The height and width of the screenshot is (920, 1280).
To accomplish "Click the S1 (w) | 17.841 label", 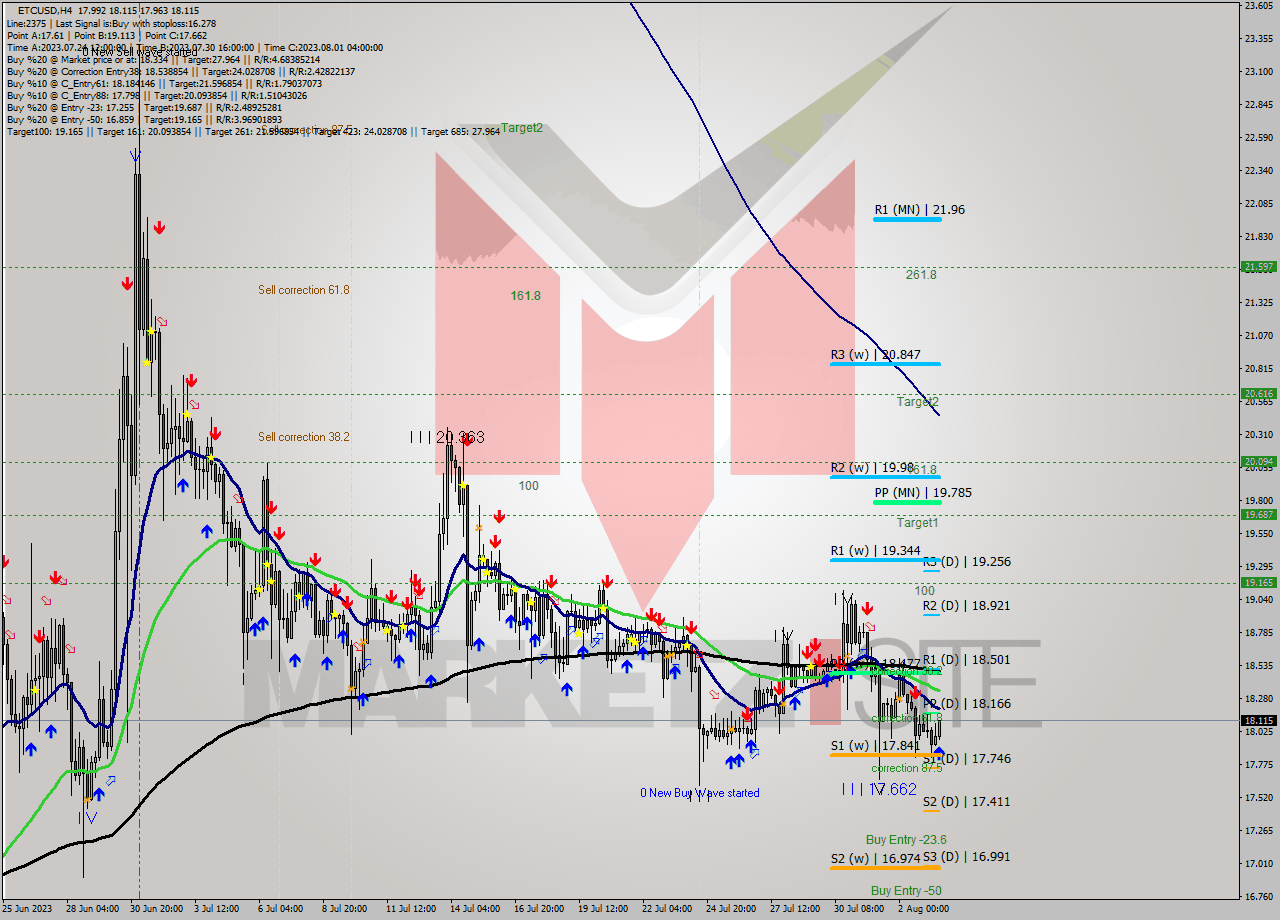I will click(x=875, y=746).
